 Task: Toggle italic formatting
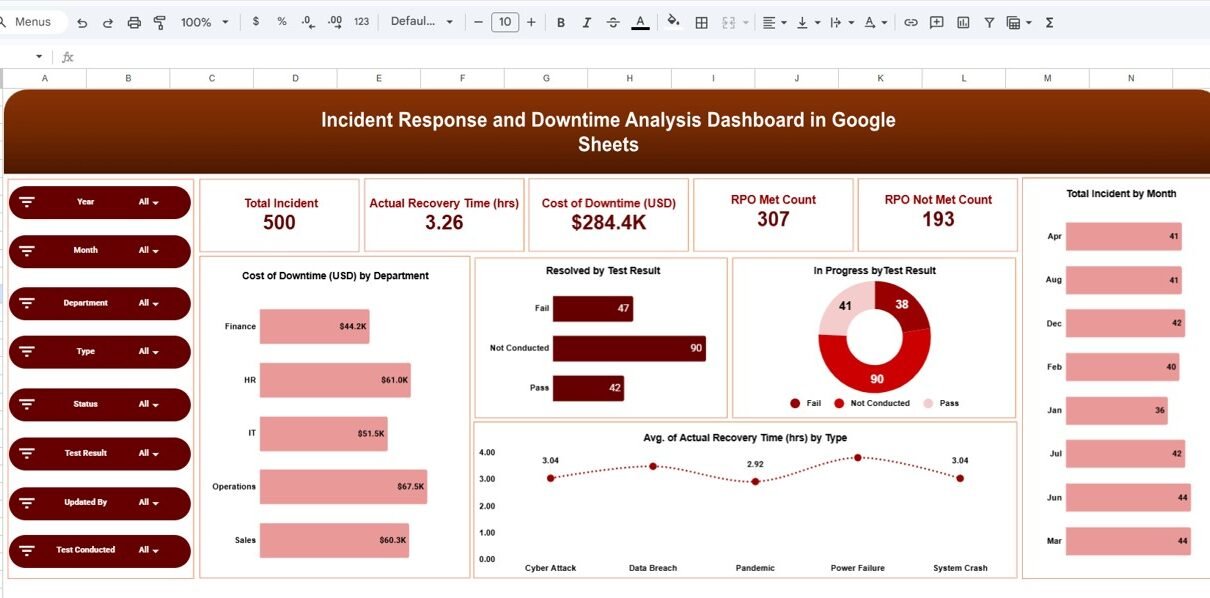click(586, 22)
